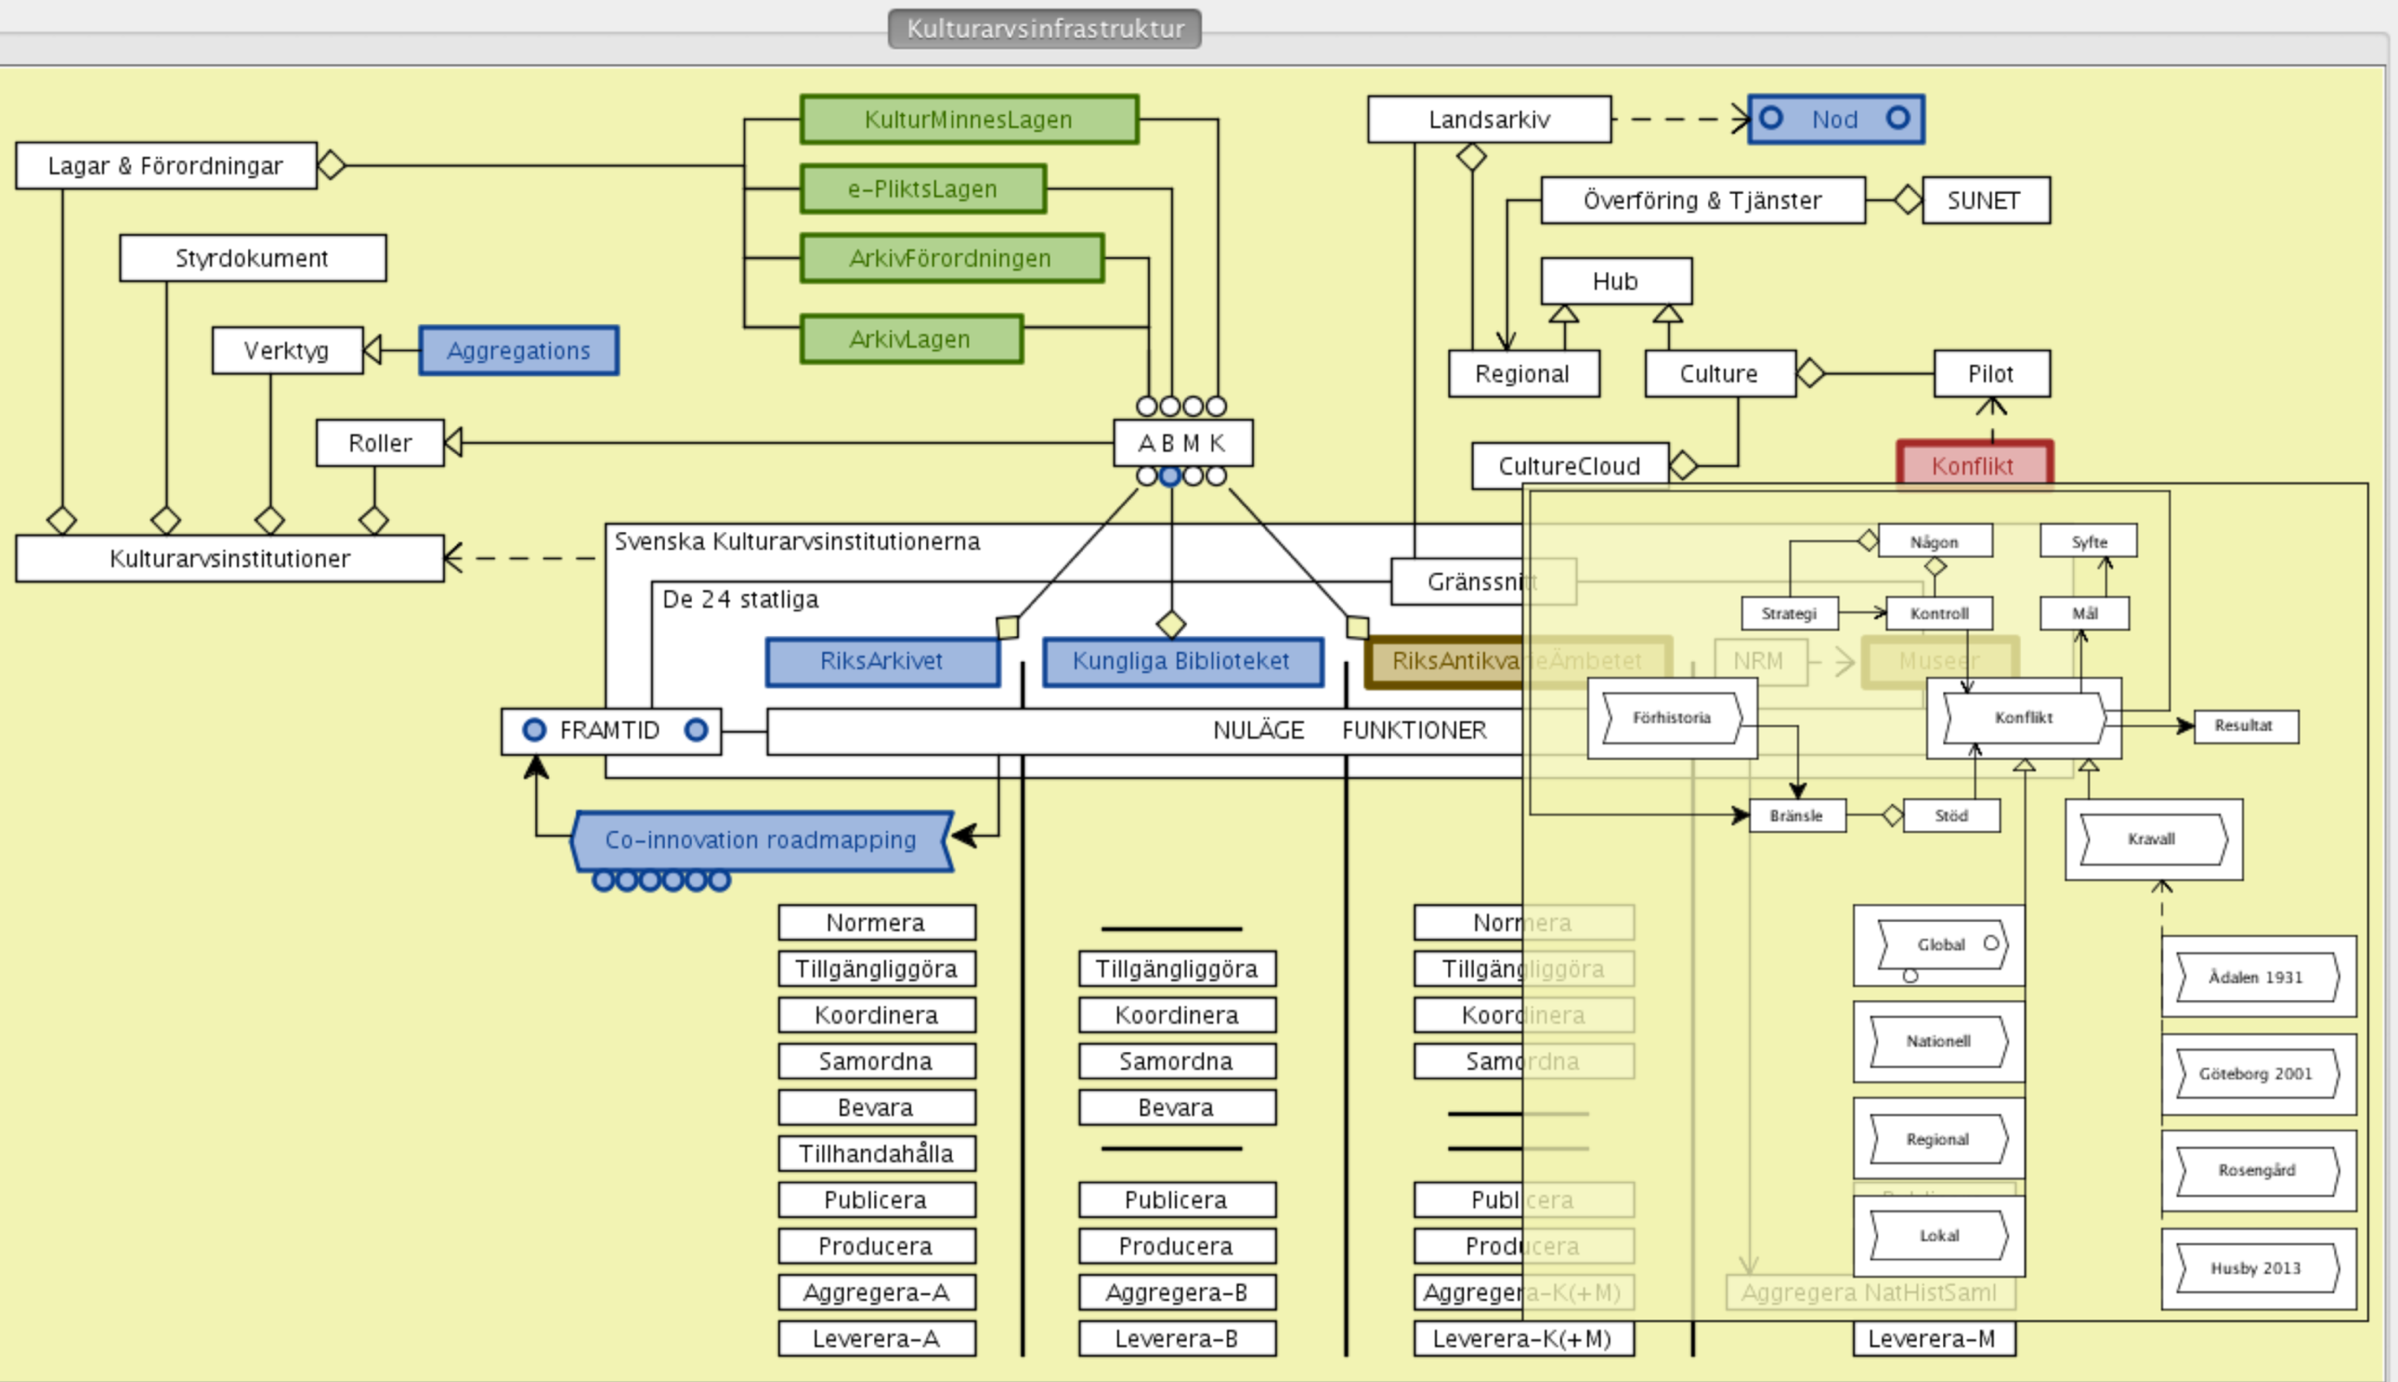Screen dimensions: 2398x1382
Task: Click the Nod node's right circle port
Action: tap(1898, 118)
